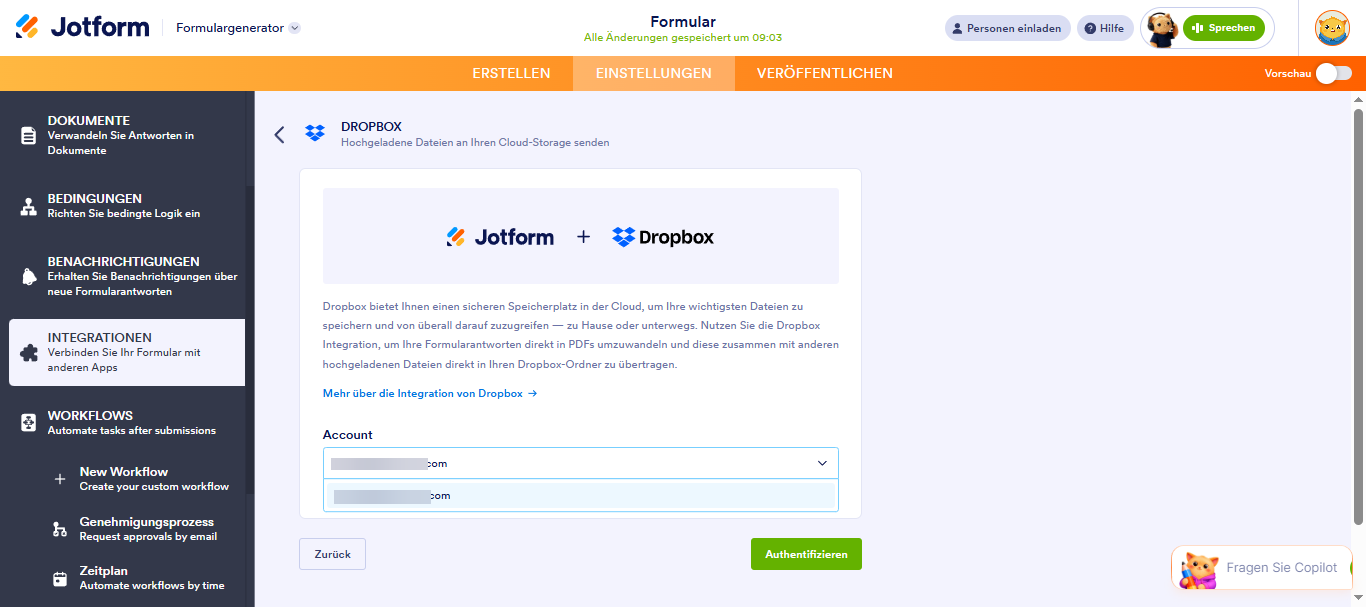Switch to the EINSTELLUNGEN tab

[x=654, y=73]
